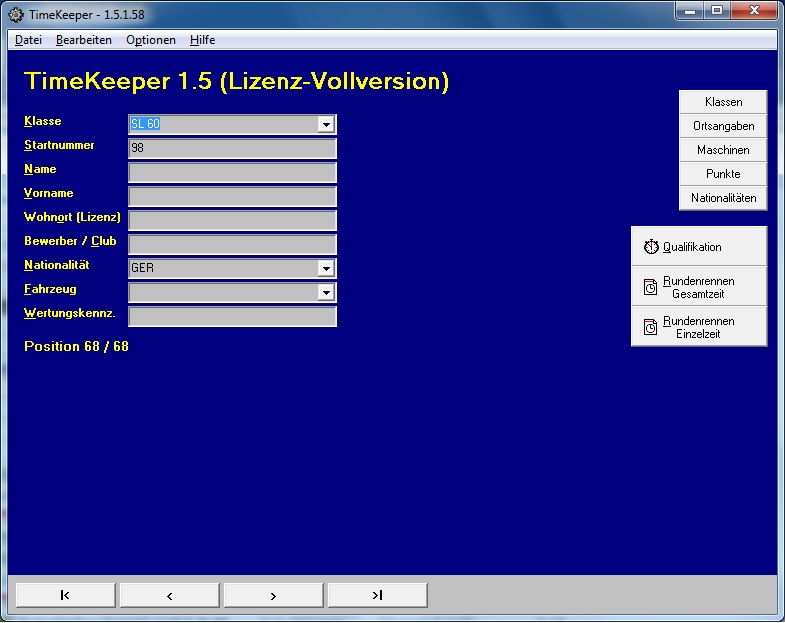
Task: Click the Maschinen button
Action: pyautogui.click(x=723, y=150)
